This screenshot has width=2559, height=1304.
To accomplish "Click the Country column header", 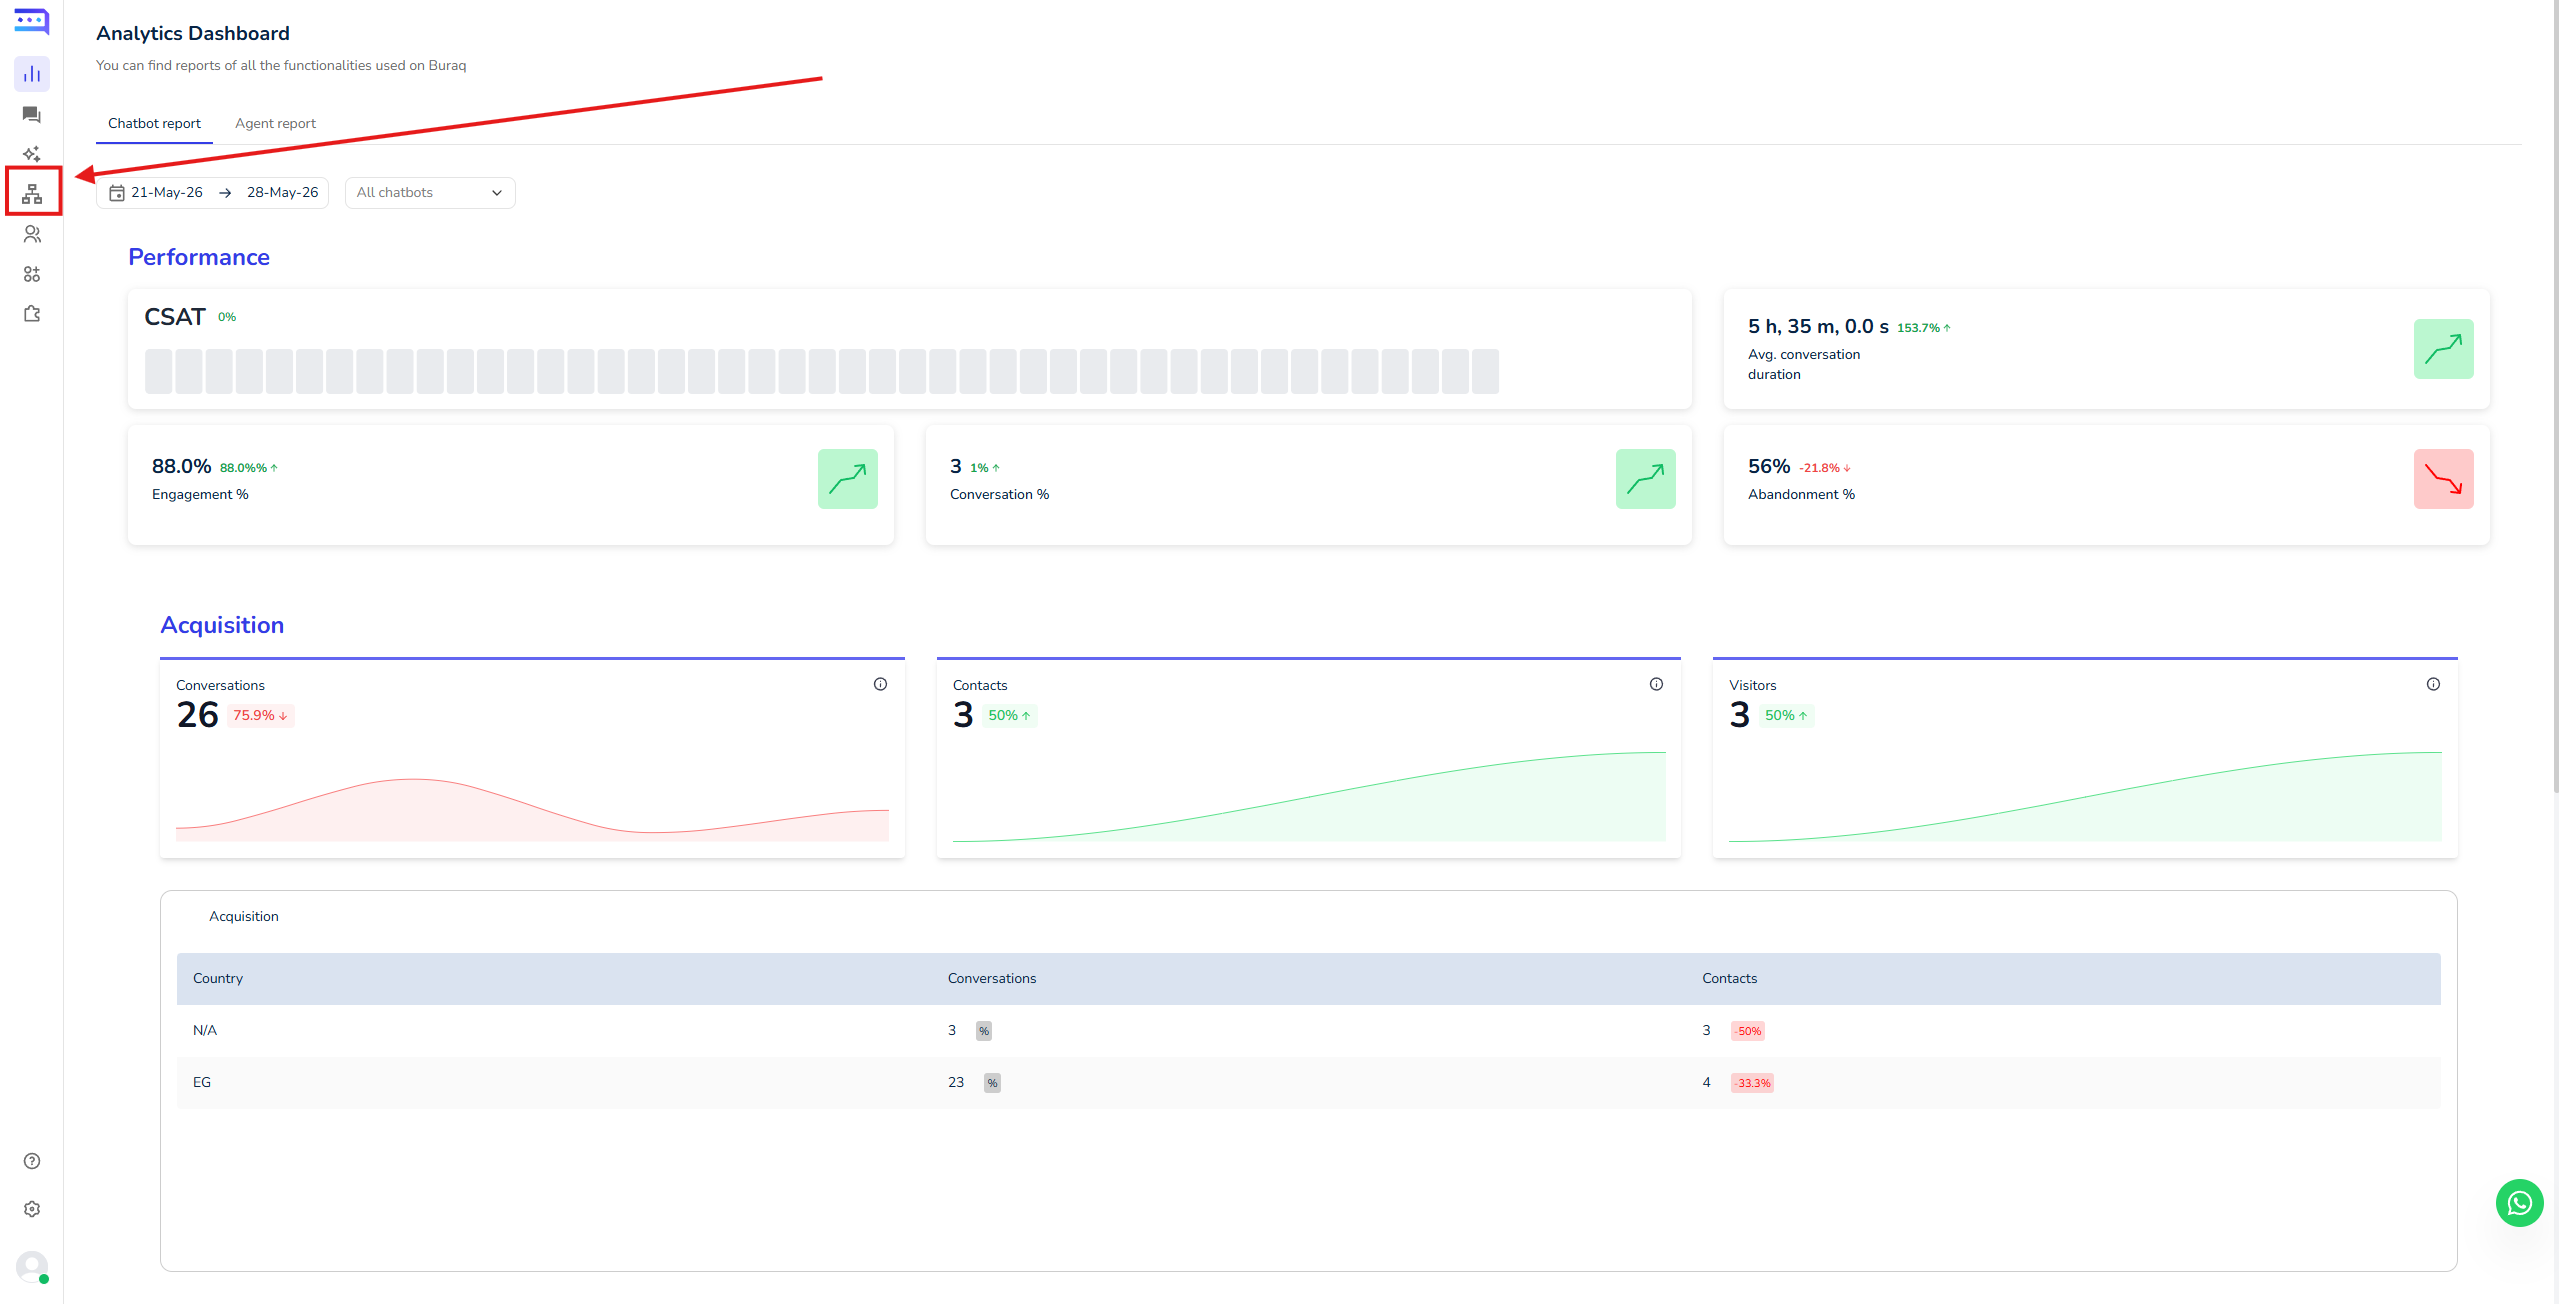I will point(218,978).
